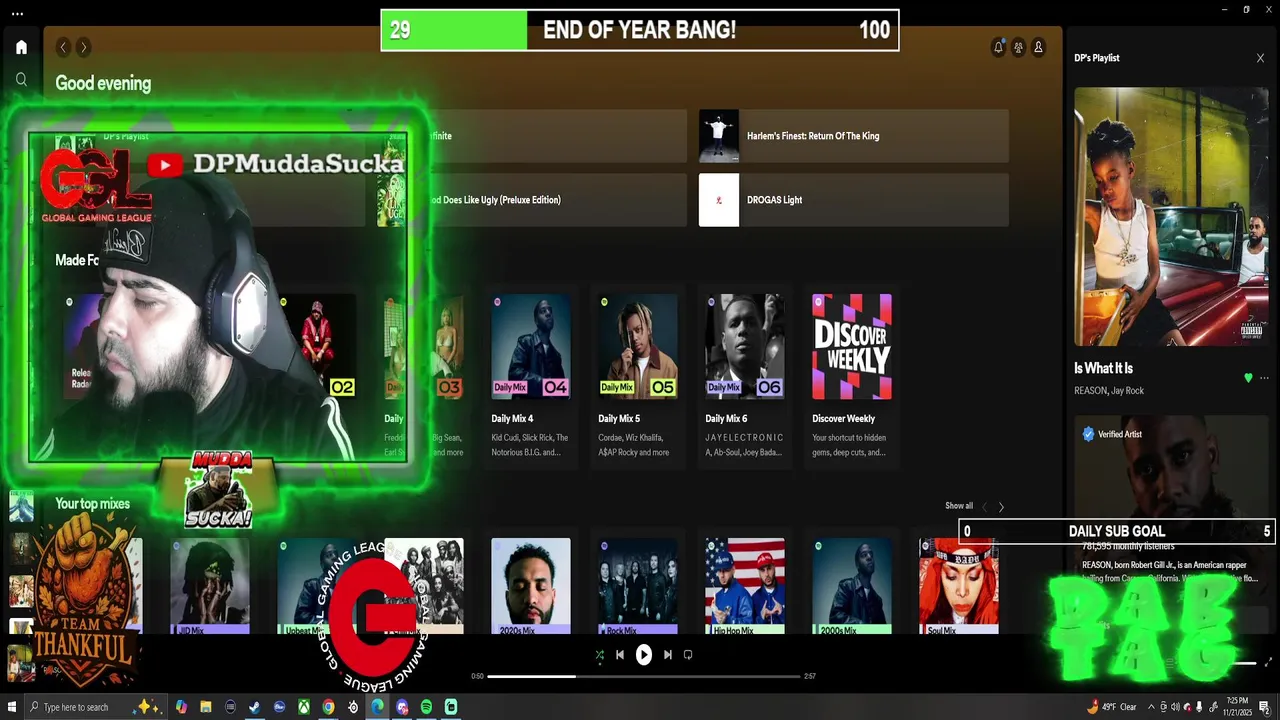Open the 2020s Mix card
Image resolution: width=1280 pixels, height=720 pixels.
click(x=531, y=586)
